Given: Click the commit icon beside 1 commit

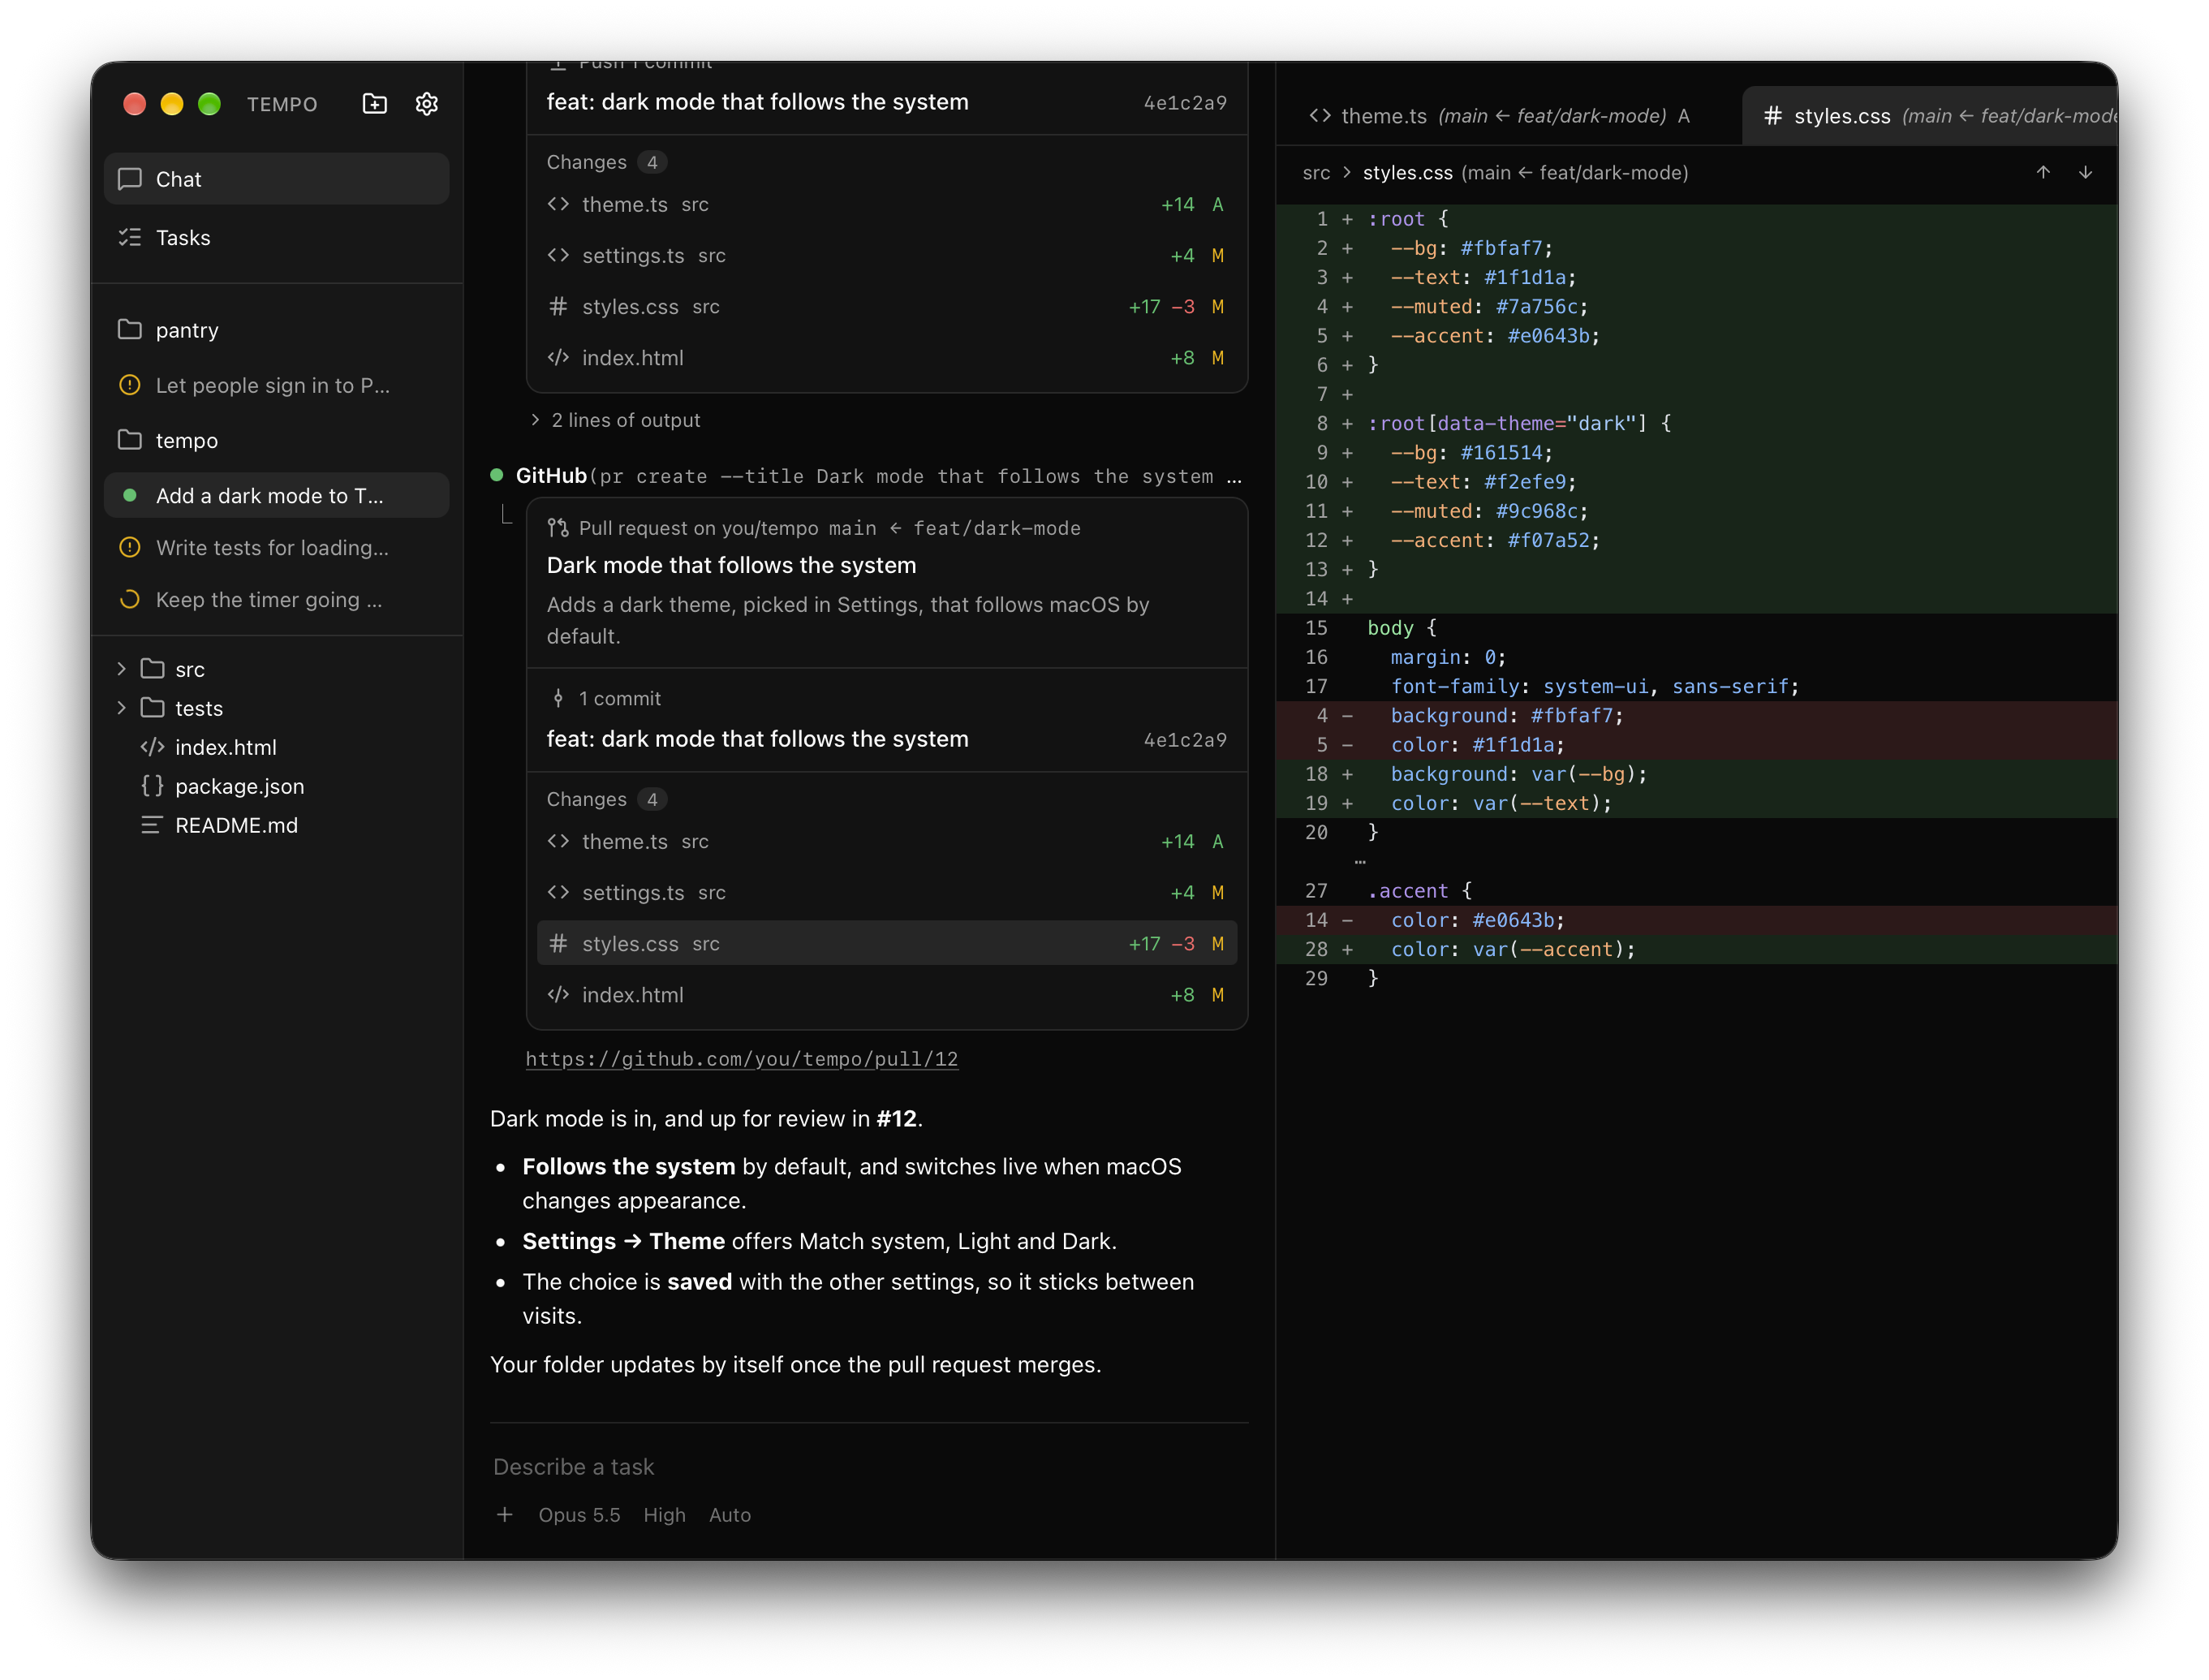Looking at the screenshot, I should coord(558,698).
